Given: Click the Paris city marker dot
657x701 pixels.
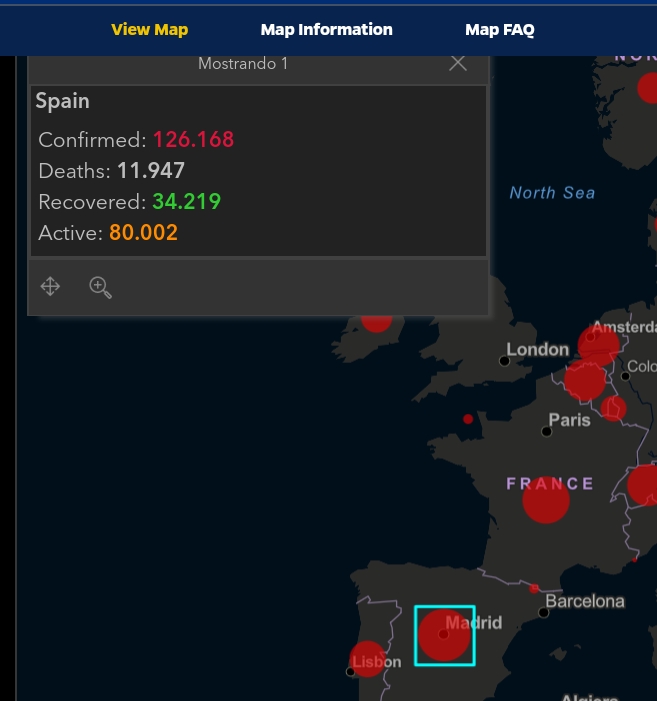Looking at the screenshot, I should [546, 432].
